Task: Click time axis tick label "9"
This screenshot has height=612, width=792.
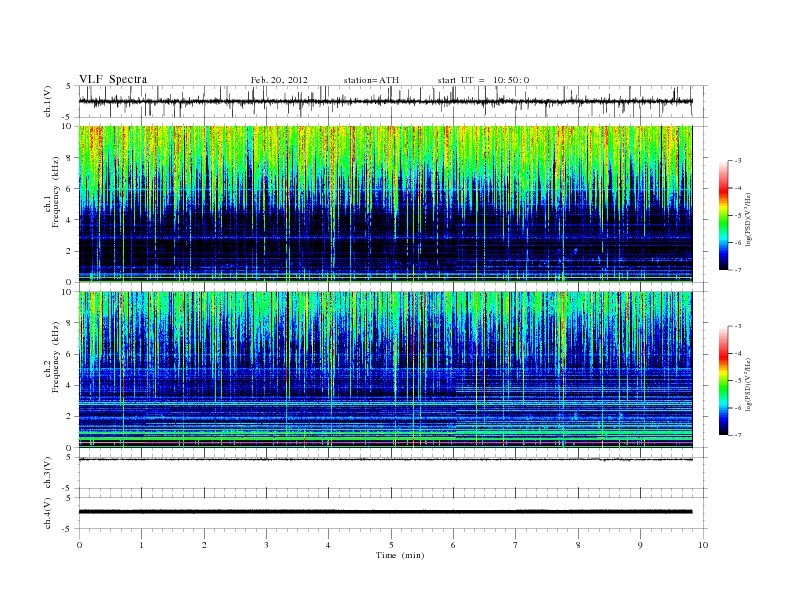Action: [640, 545]
